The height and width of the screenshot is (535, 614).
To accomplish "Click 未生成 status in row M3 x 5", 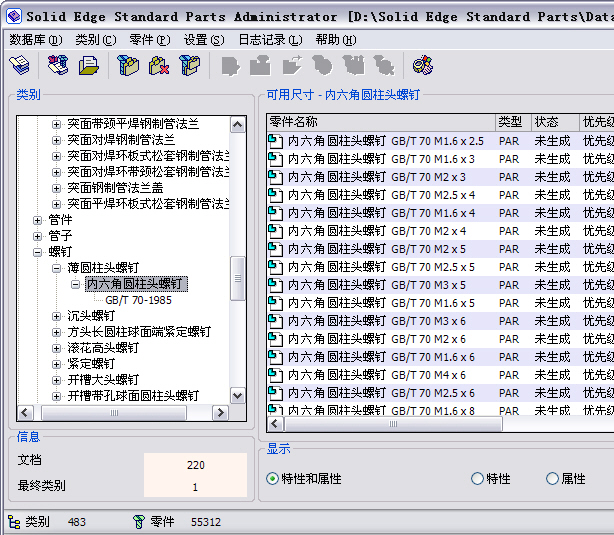I will 553,285.
